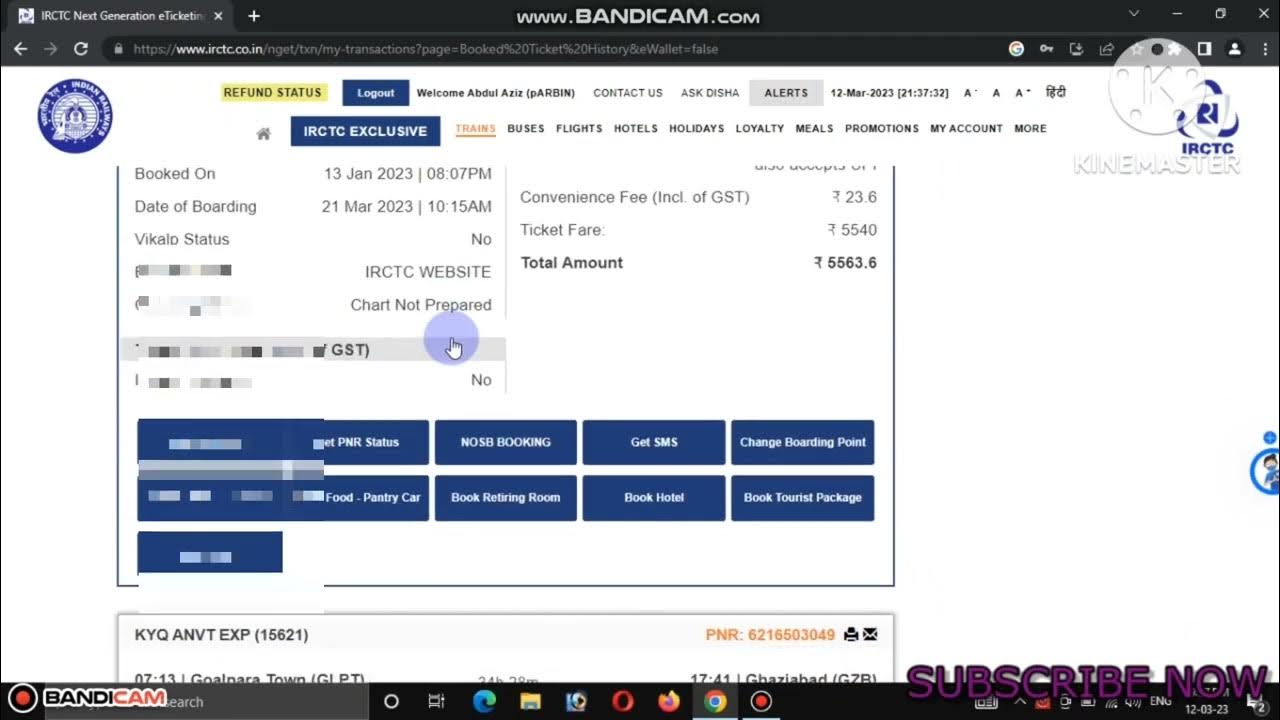Open IRCTC EXCLUSIVE menu
Viewport: 1280px width, 720px height.
coord(365,131)
